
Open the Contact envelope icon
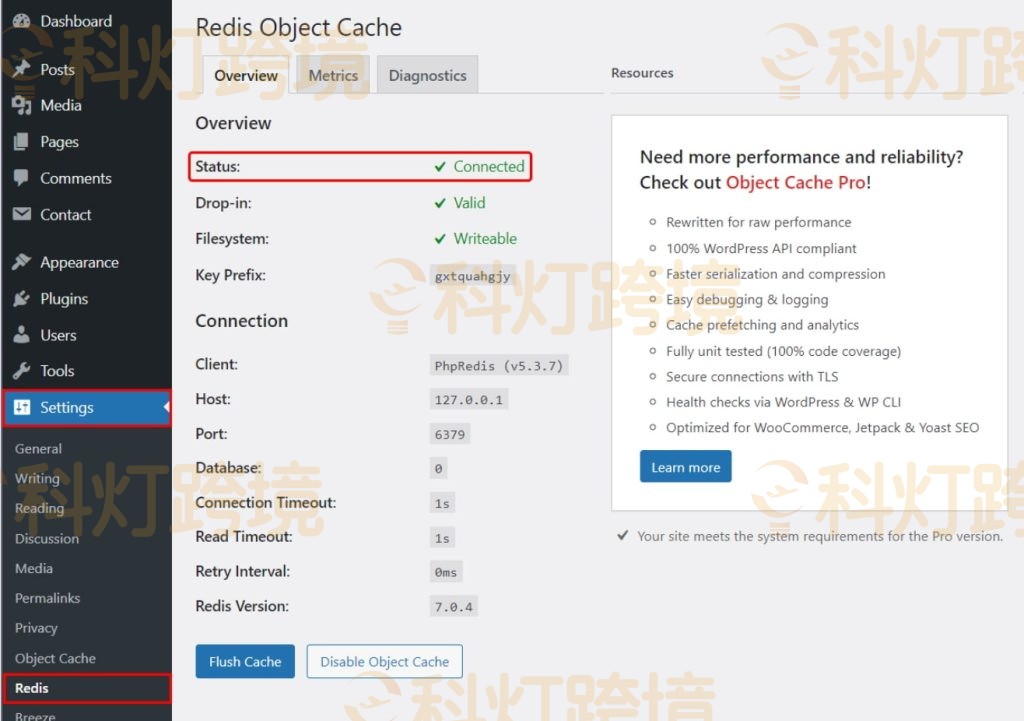click(x=22, y=214)
